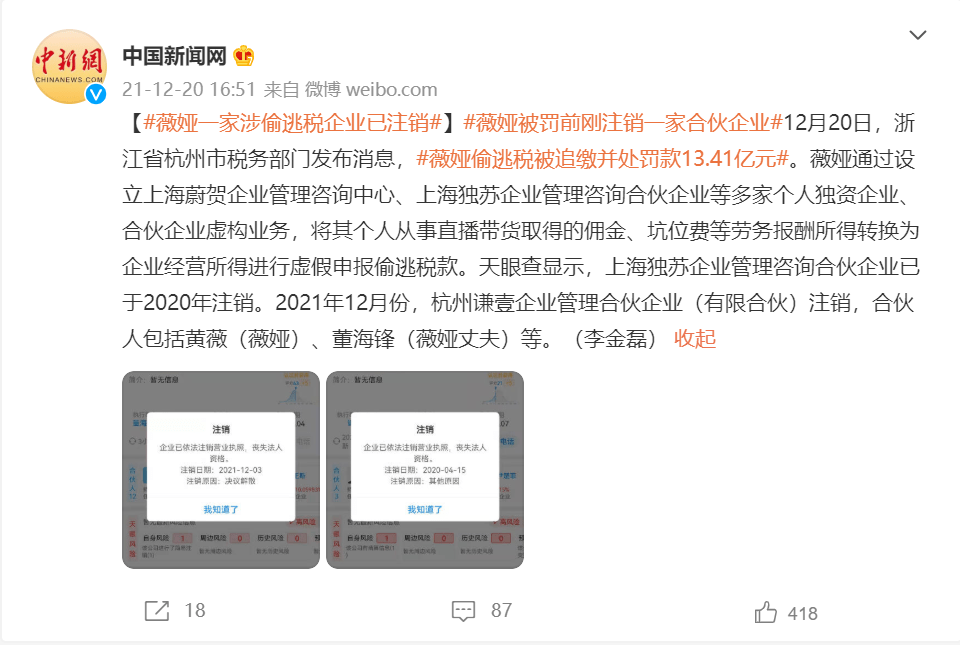Open first screenshot dated 2021-12-03
The image size is (960, 645).
(x=221, y=470)
